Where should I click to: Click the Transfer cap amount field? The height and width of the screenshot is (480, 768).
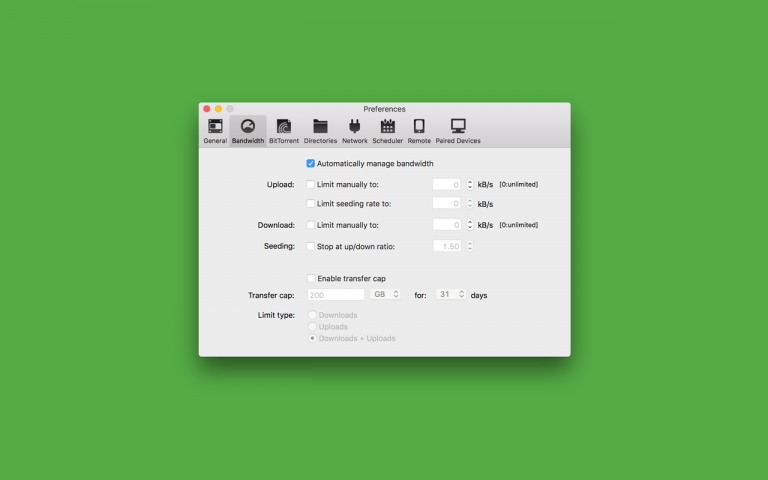pyautogui.click(x=336, y=295)
